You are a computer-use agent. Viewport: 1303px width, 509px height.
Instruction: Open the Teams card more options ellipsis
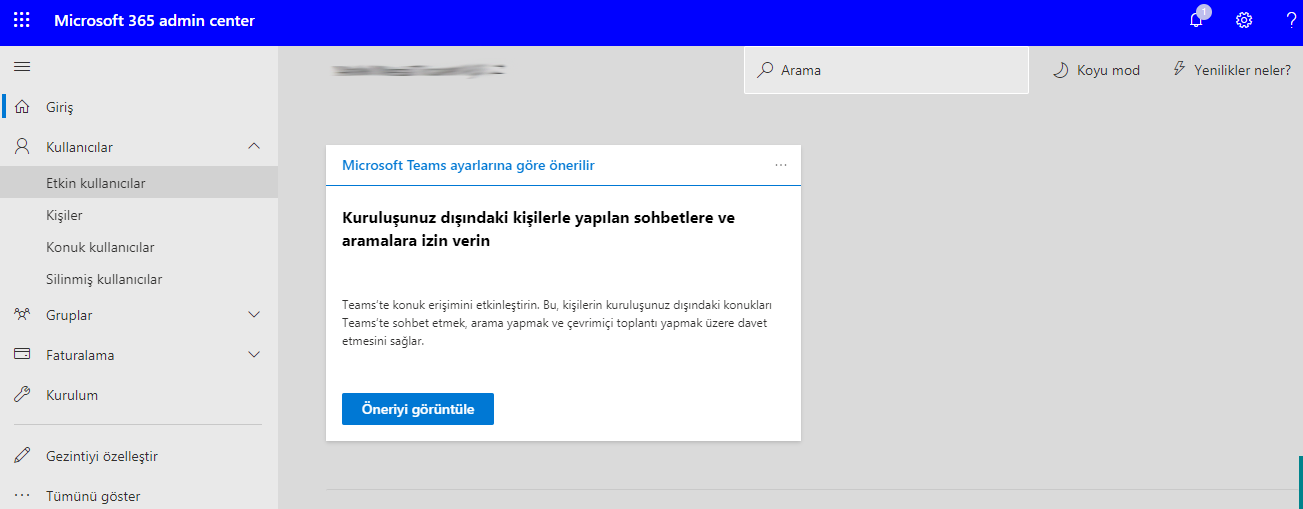click(x=781, y=165)
